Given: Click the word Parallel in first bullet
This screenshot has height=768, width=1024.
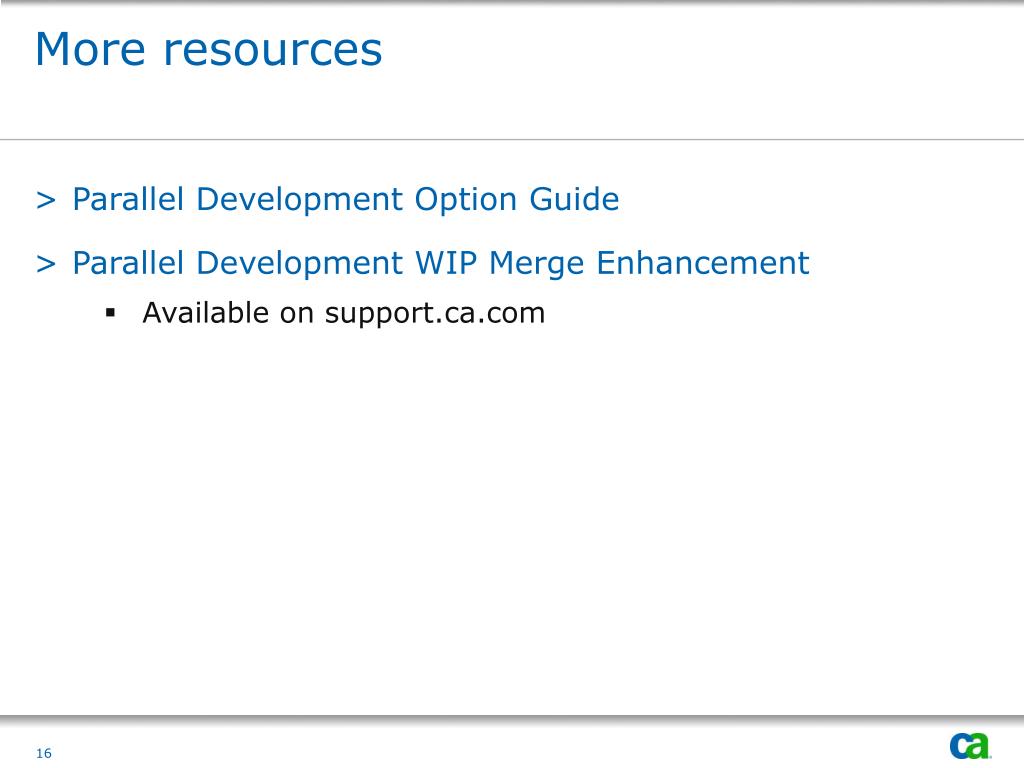Looking at the screenshot, I should point(128,199).
